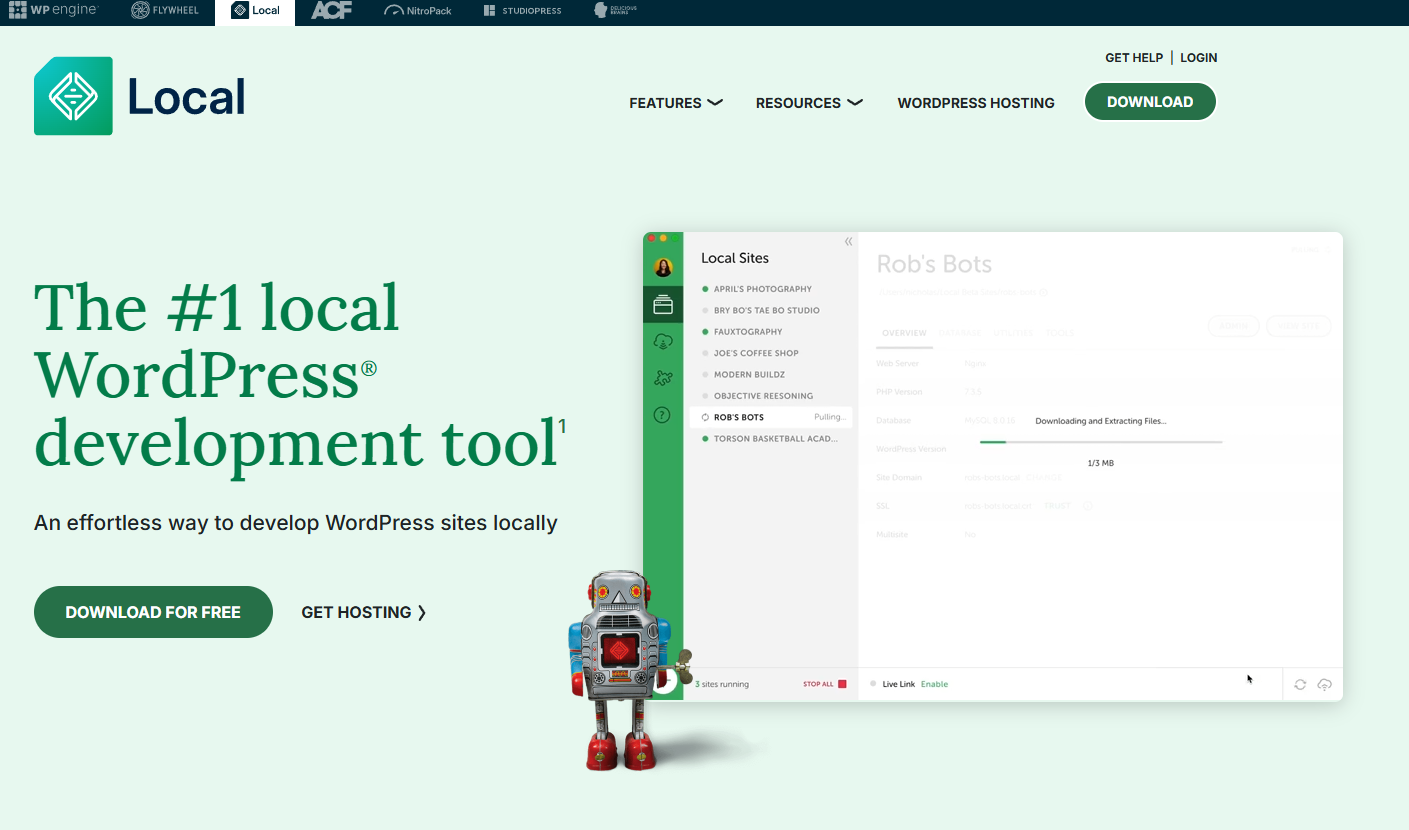Viewport: 1409px width, 830px height.
Task: Click the Download for Free button
Action: coord(153,612)
